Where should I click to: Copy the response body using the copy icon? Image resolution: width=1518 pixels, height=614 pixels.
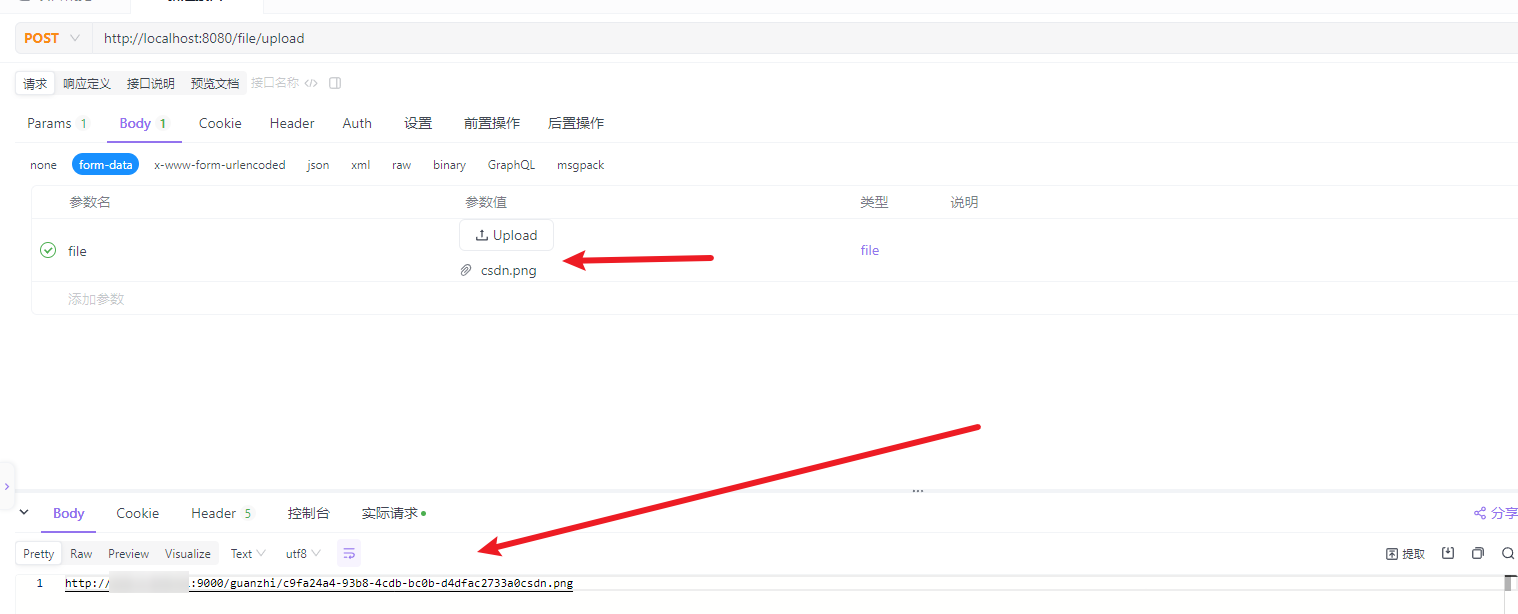[1477, 553]
